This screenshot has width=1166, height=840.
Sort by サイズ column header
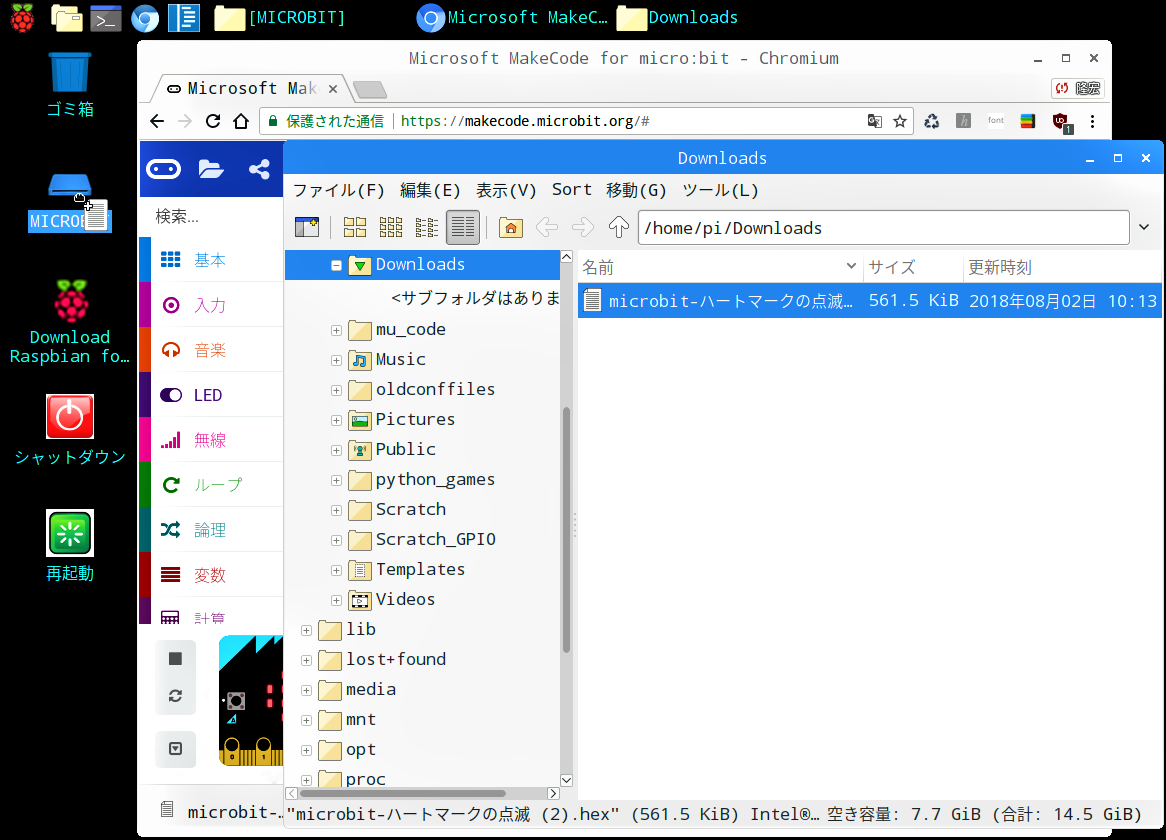pos(913,267)
